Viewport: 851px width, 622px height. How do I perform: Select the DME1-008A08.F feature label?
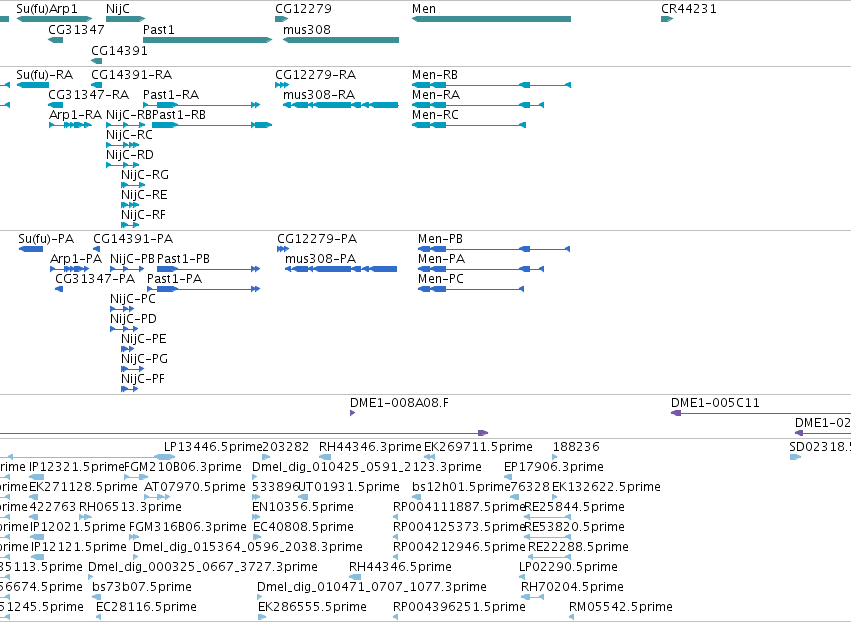point(399,403)
